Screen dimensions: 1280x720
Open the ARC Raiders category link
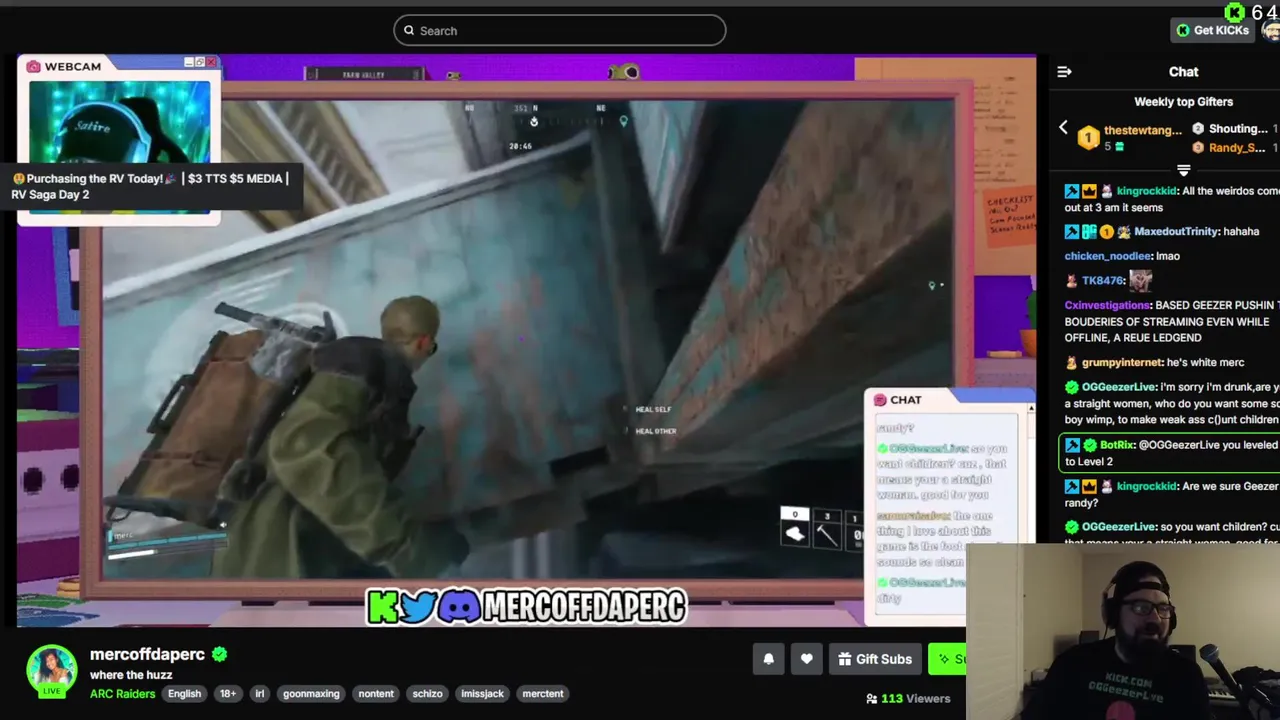pos(122,694)
